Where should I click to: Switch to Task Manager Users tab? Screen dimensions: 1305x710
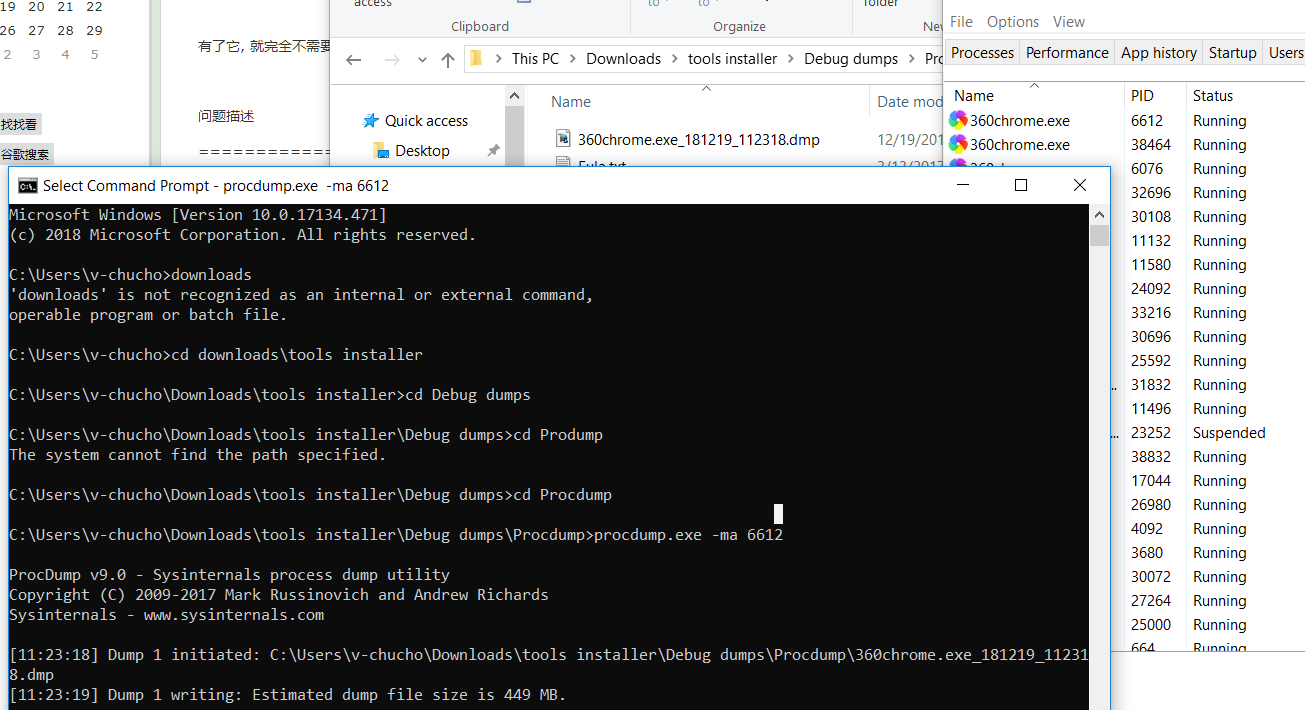tap(1285, 53)
